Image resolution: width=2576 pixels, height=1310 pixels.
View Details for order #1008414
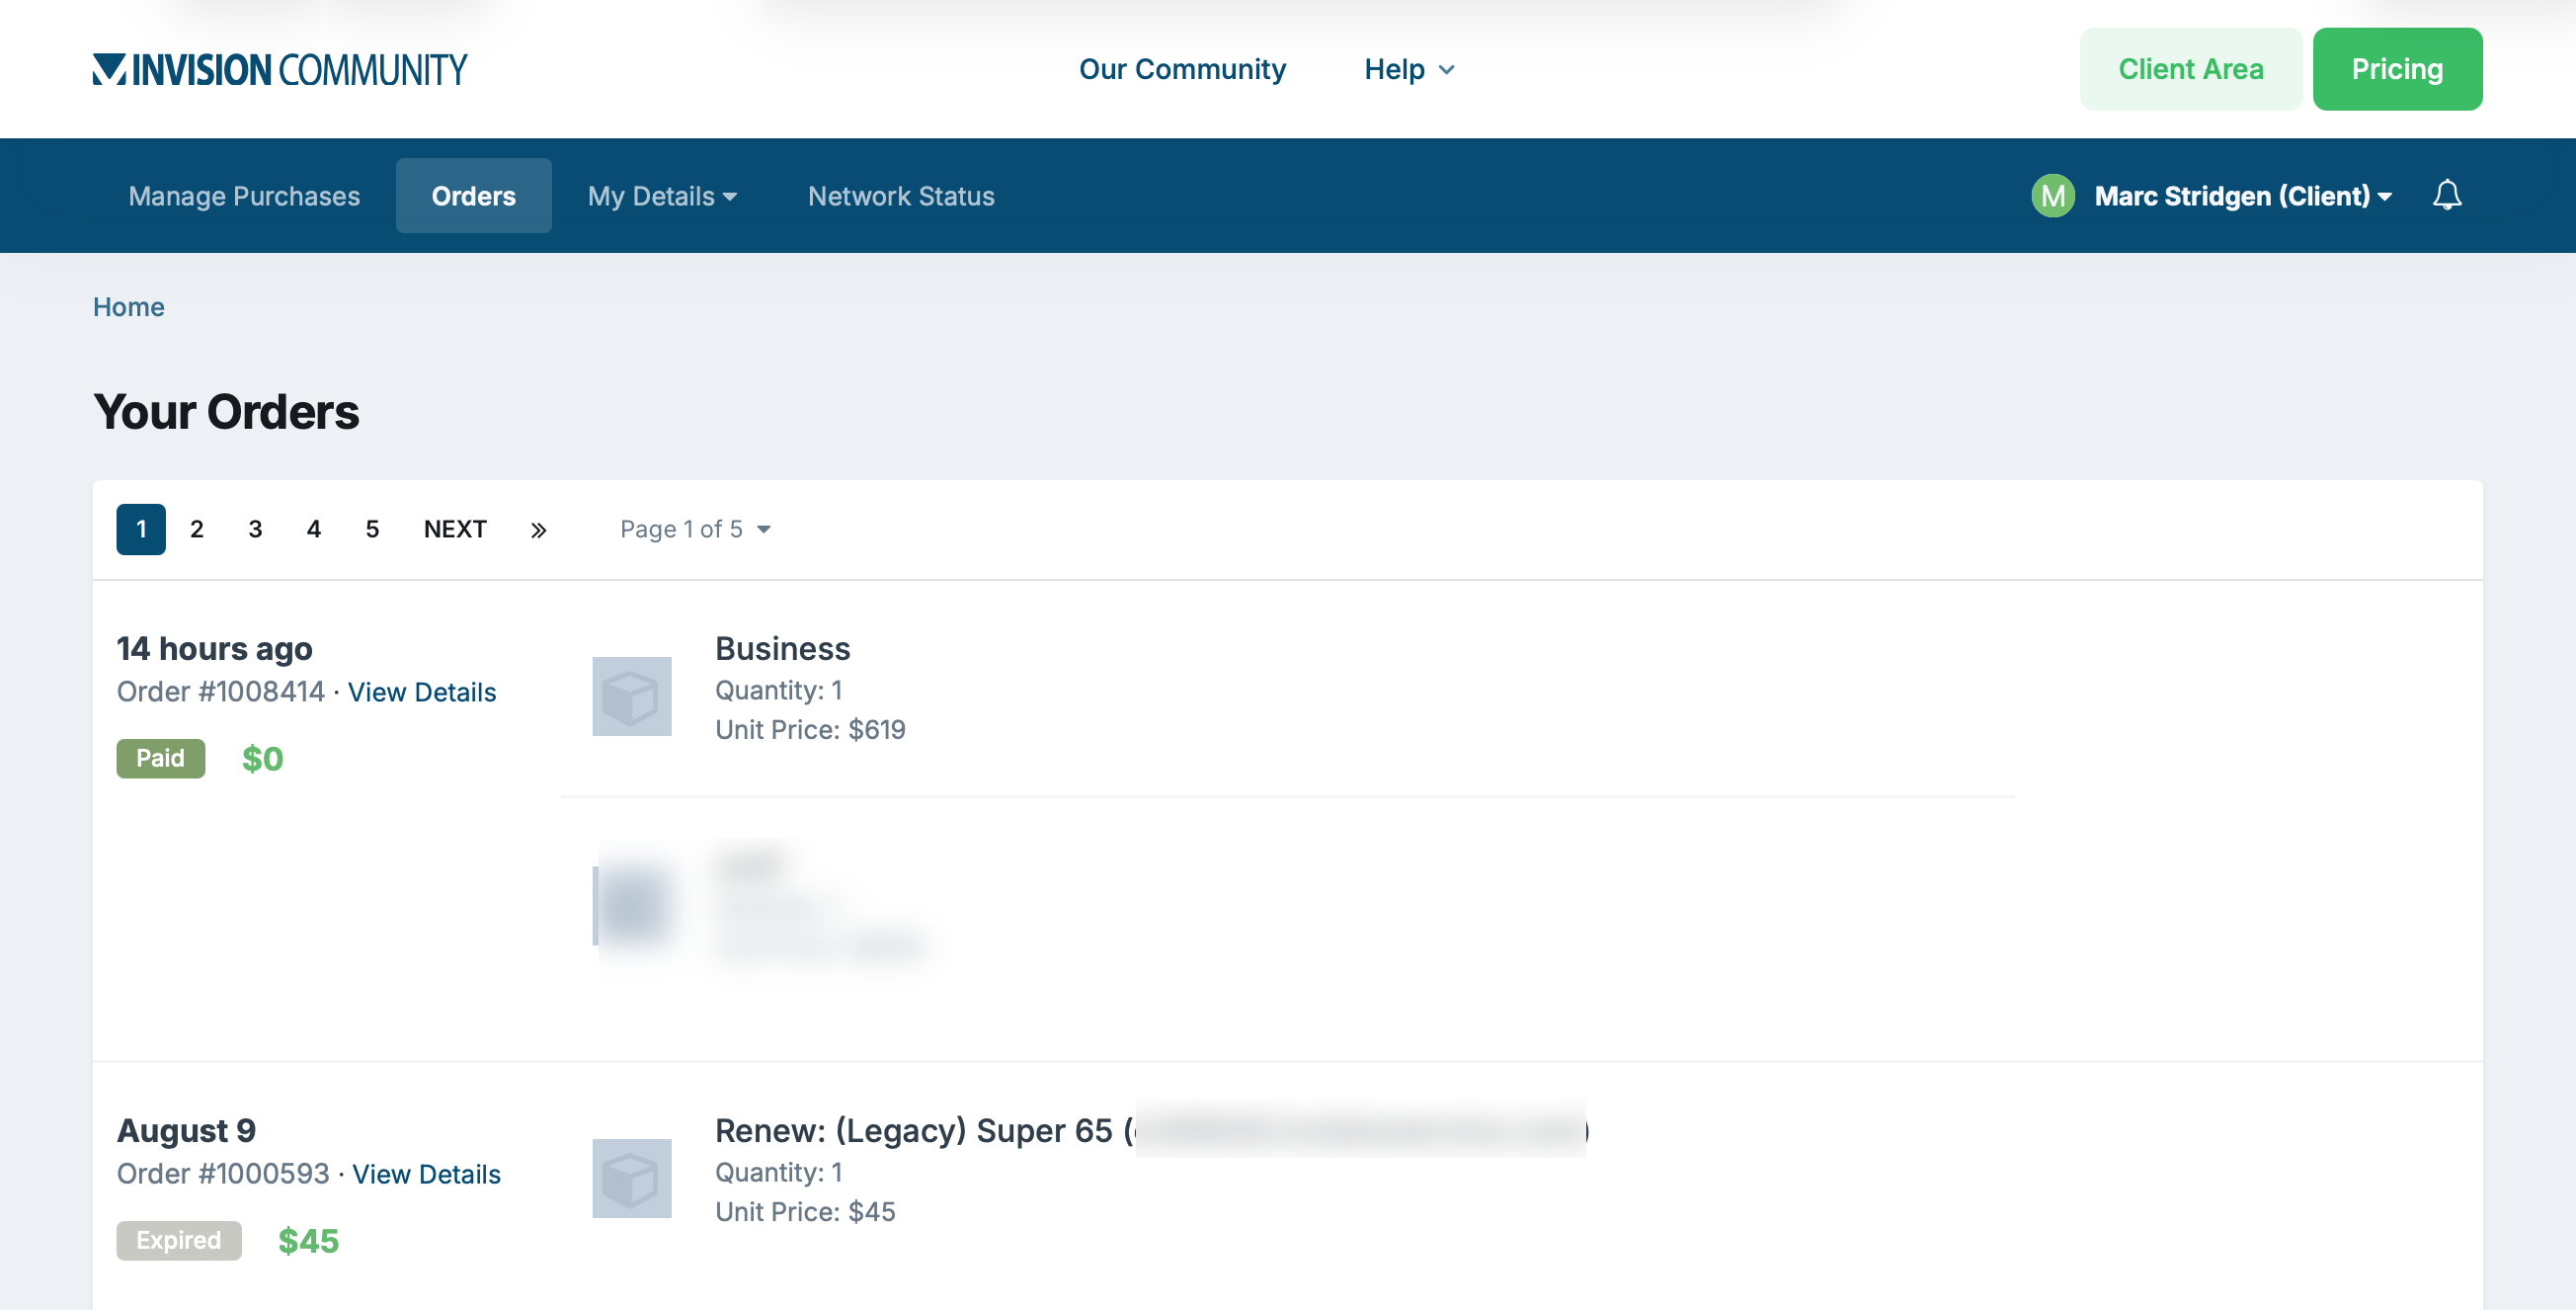pos(421,692)
